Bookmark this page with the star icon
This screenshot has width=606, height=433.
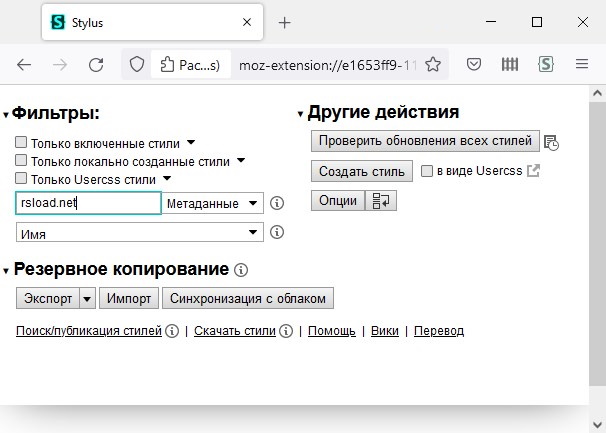tap(433, 64)
